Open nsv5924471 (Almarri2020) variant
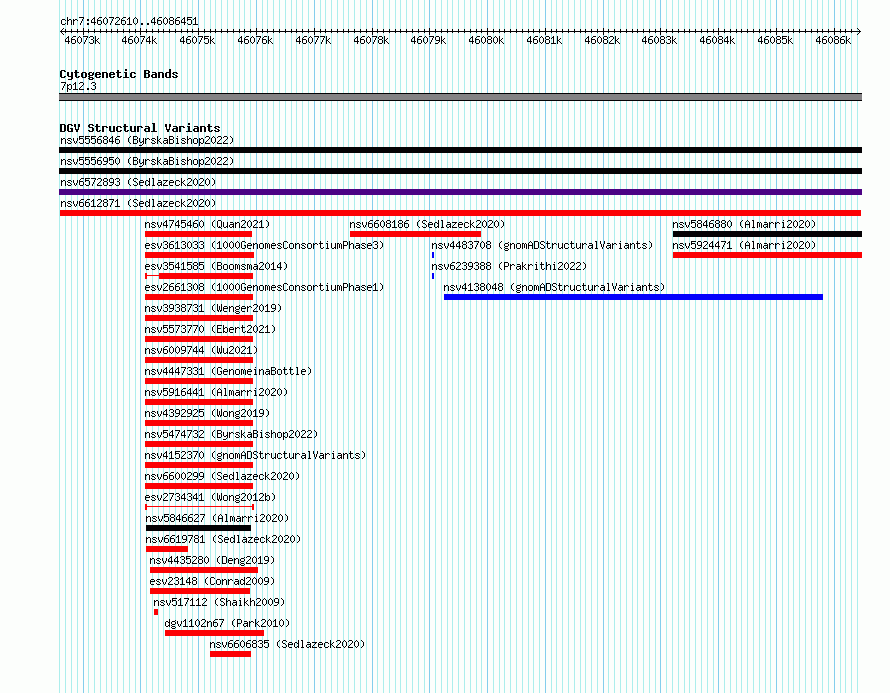The image size is (890, 693). click(744, 245)
